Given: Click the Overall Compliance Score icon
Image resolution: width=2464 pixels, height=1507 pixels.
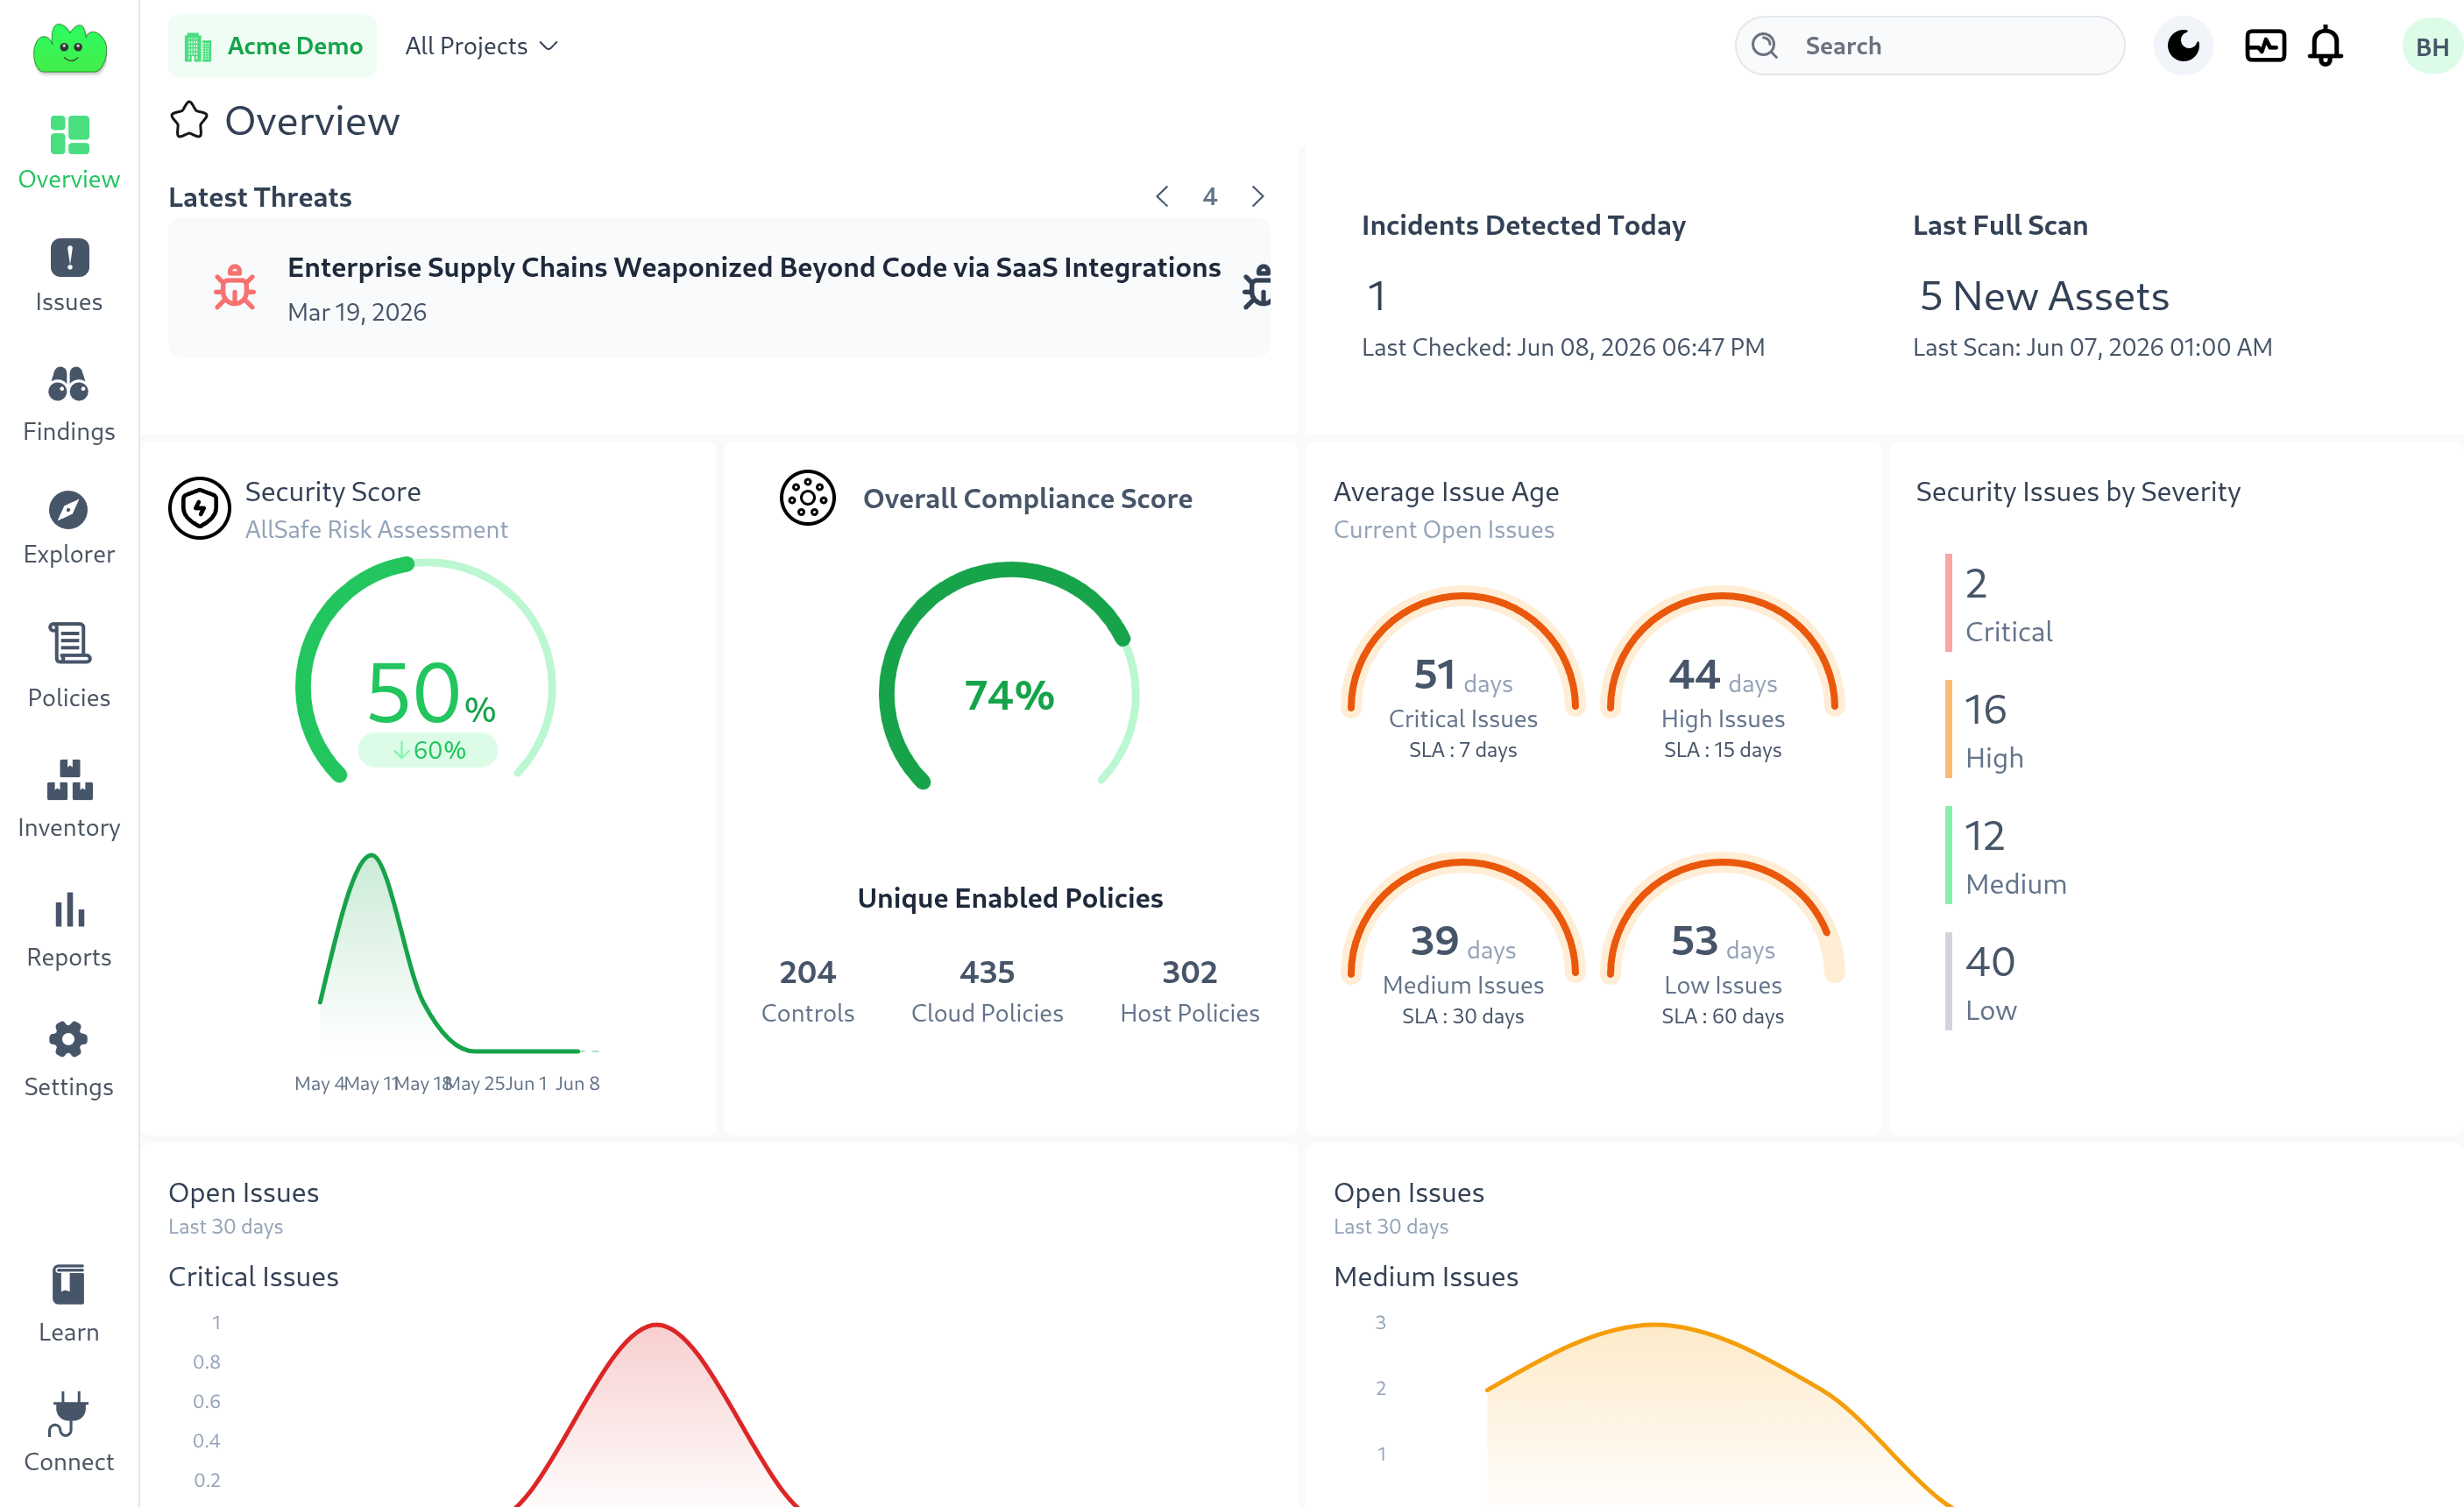Looking at the screenshot, I should tap(808, 497).
